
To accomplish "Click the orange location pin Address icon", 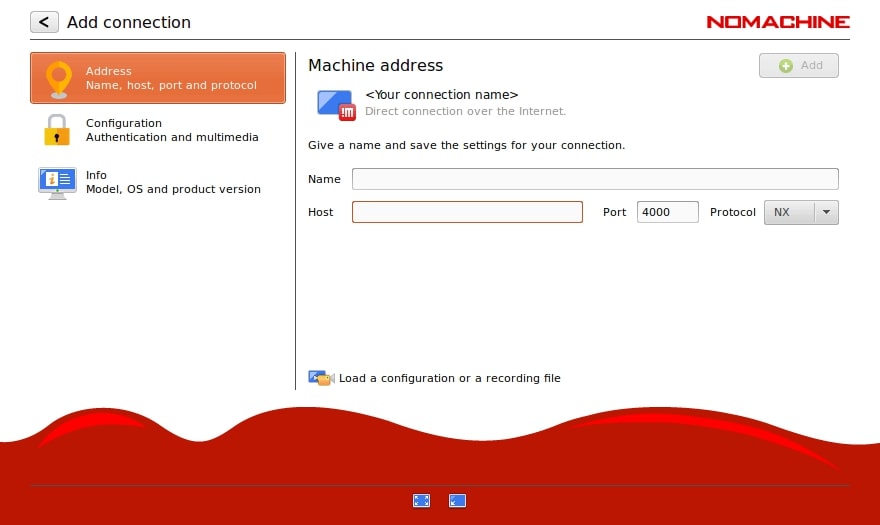I will [x=59, y=79].
